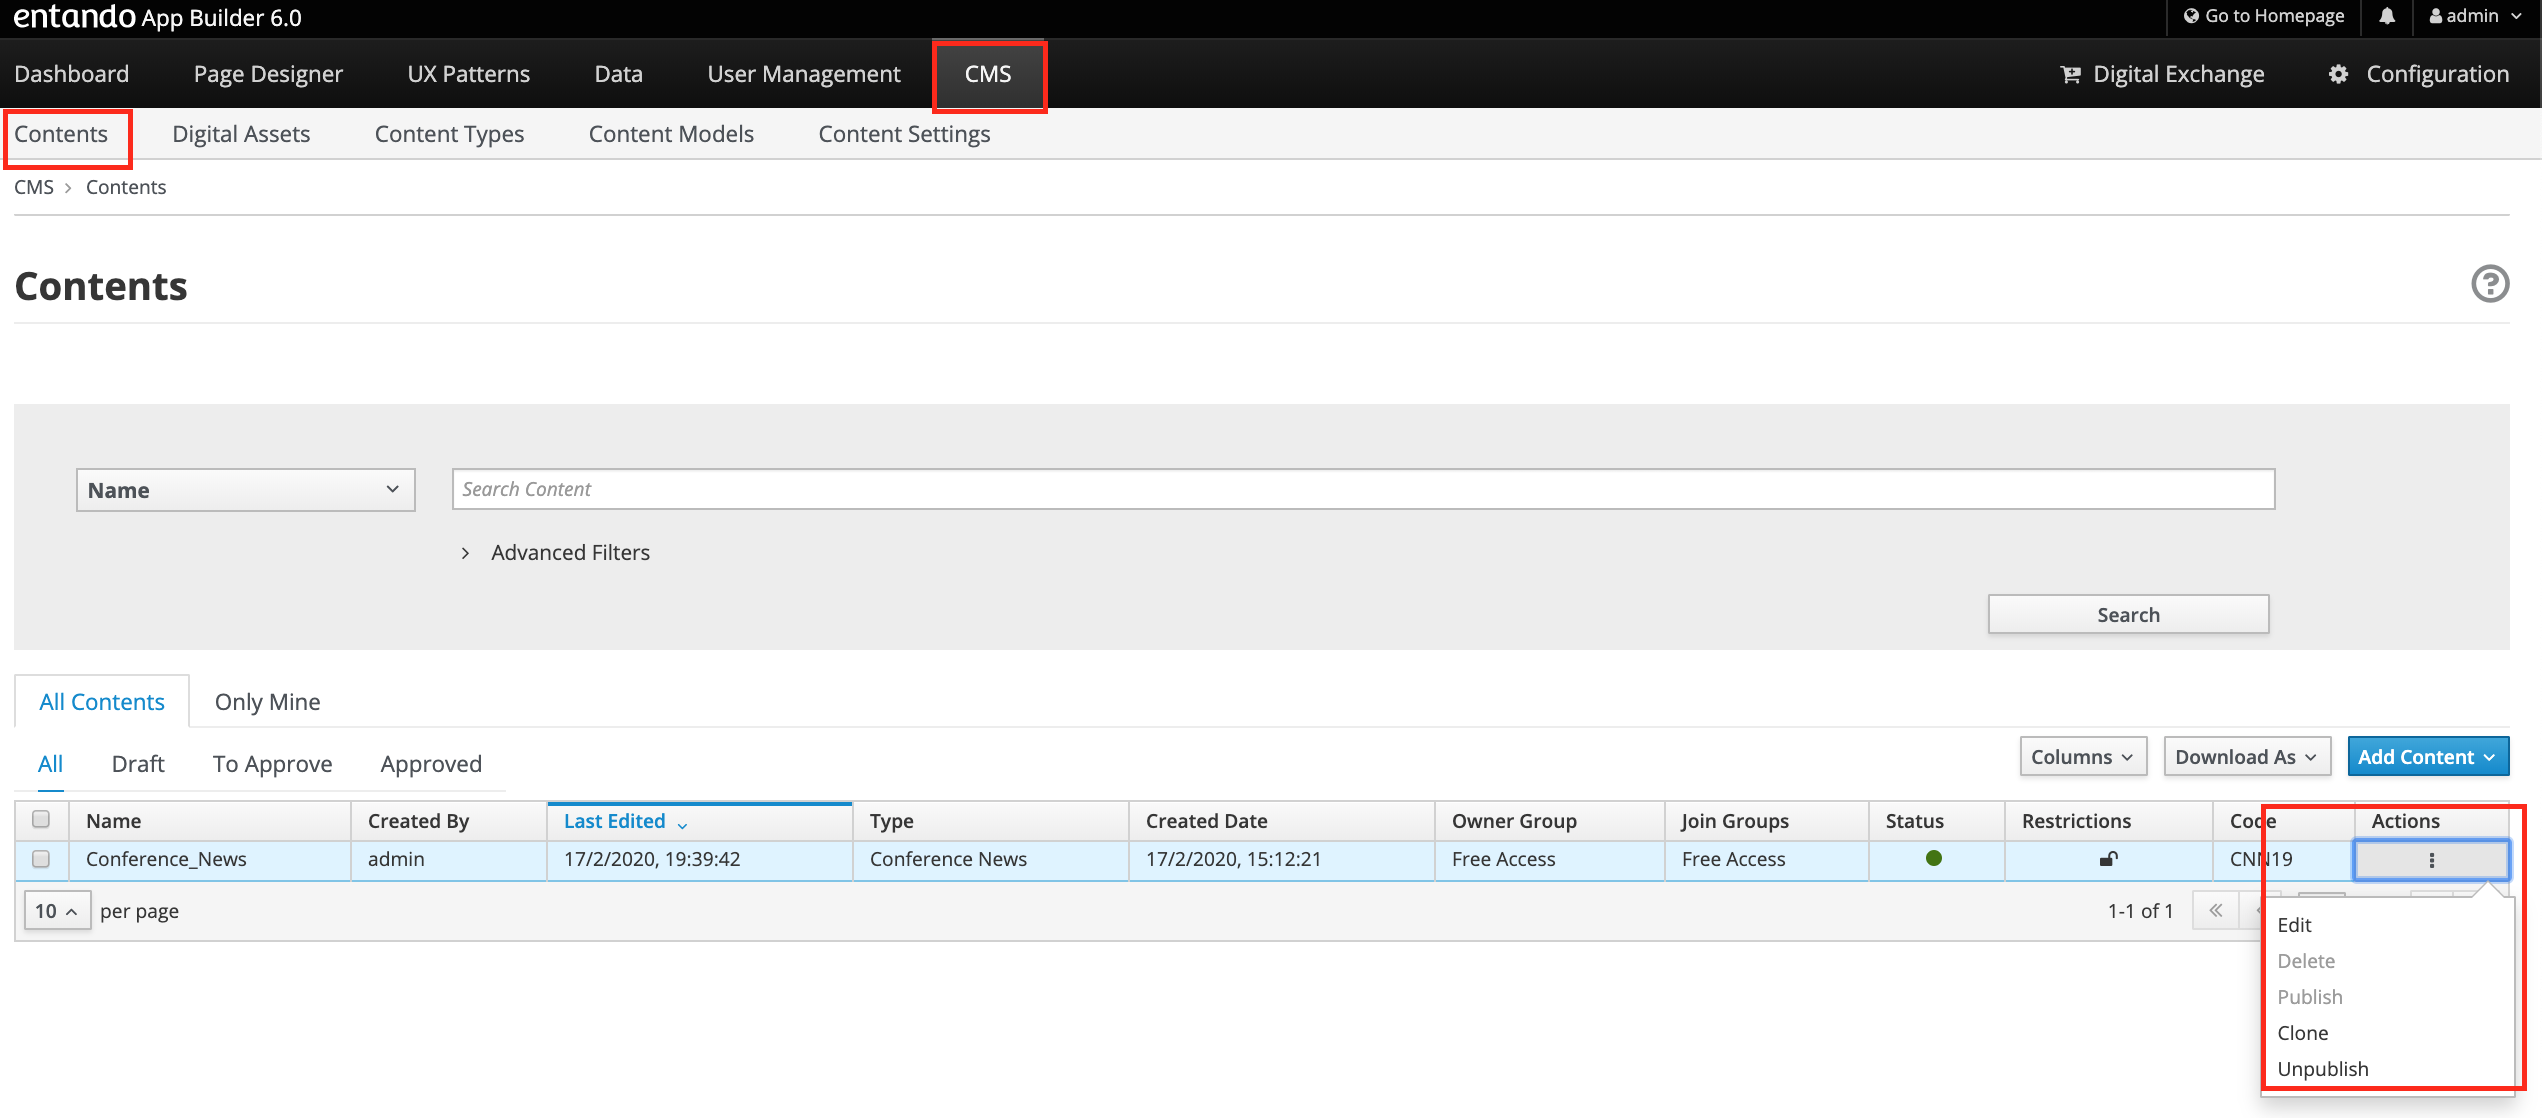Click the unlocked padlock restrictions icon
This screenshot has width=2542, height=1118.
(x=2108, y=859)
